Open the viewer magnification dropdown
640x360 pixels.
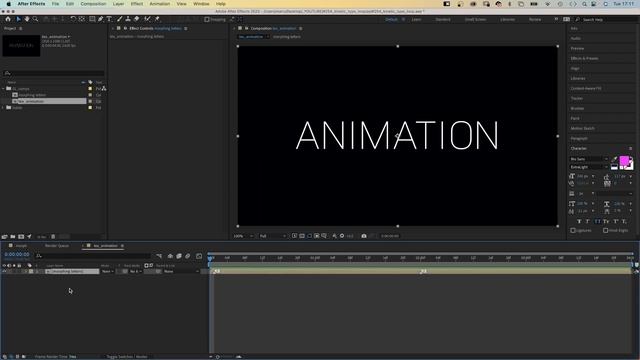(x=243, y=236)
